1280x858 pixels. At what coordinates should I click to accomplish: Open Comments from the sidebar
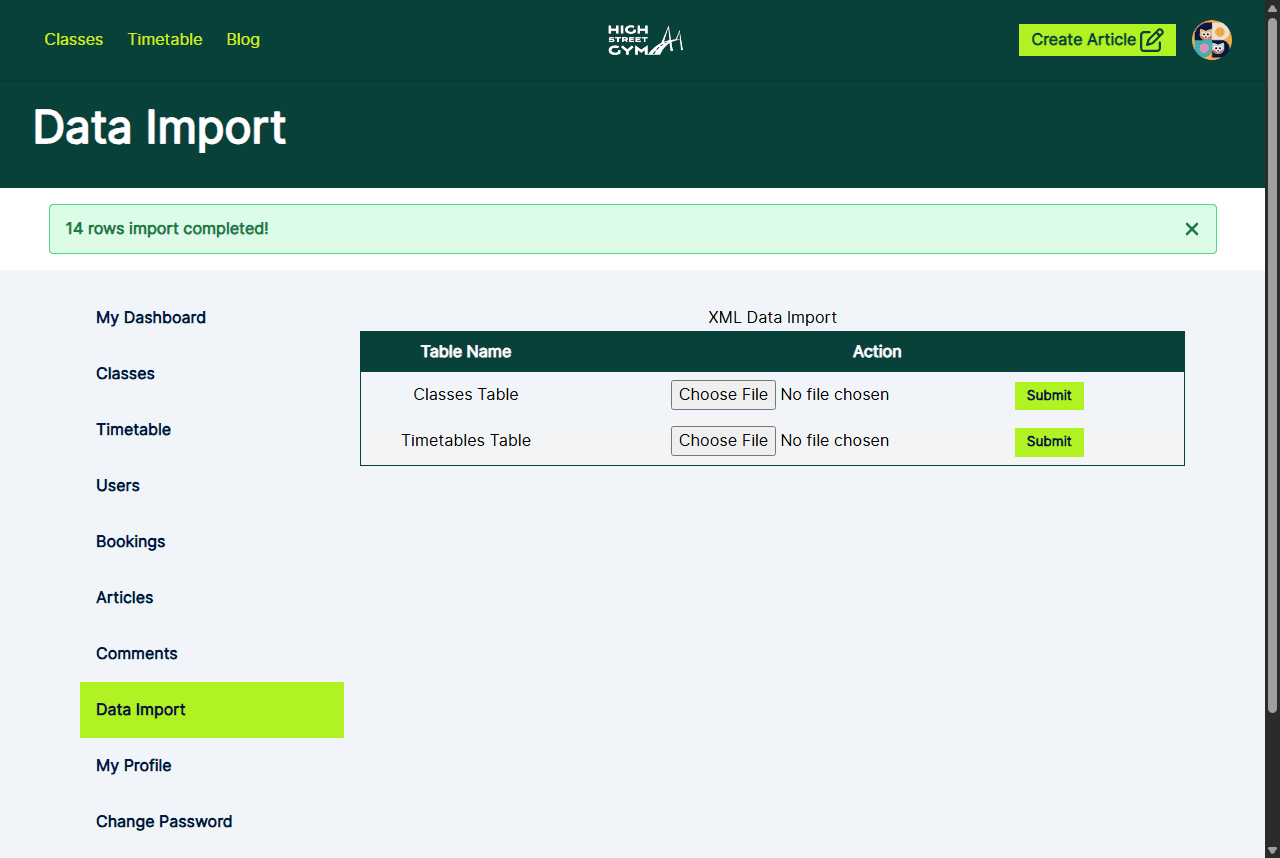point(137,654)
